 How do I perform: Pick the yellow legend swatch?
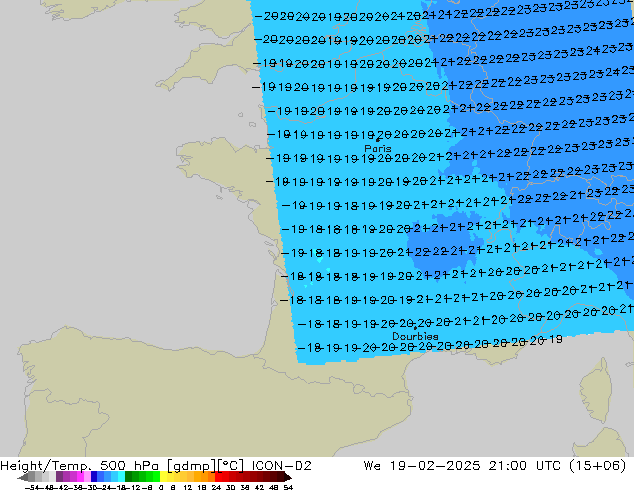(163, 476)
